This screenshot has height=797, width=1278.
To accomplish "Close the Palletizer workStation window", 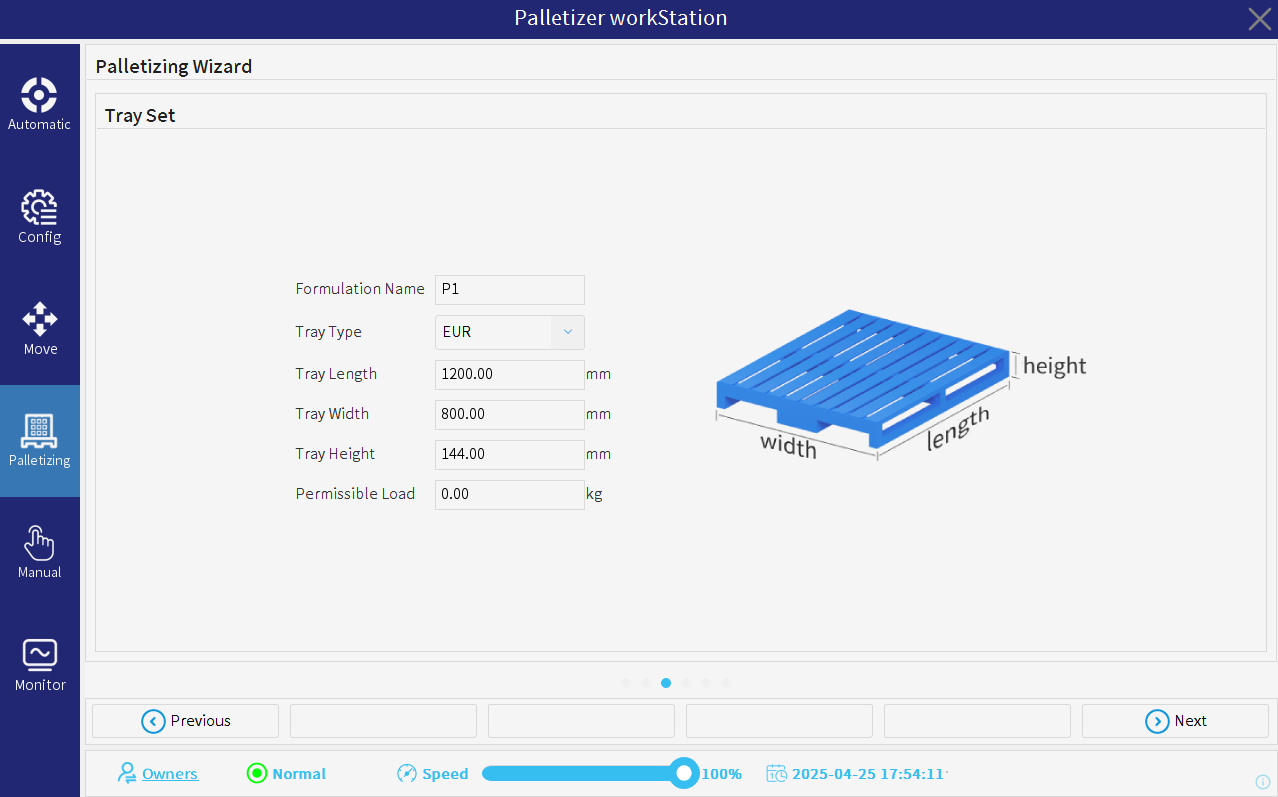I will pos(1259,18).
